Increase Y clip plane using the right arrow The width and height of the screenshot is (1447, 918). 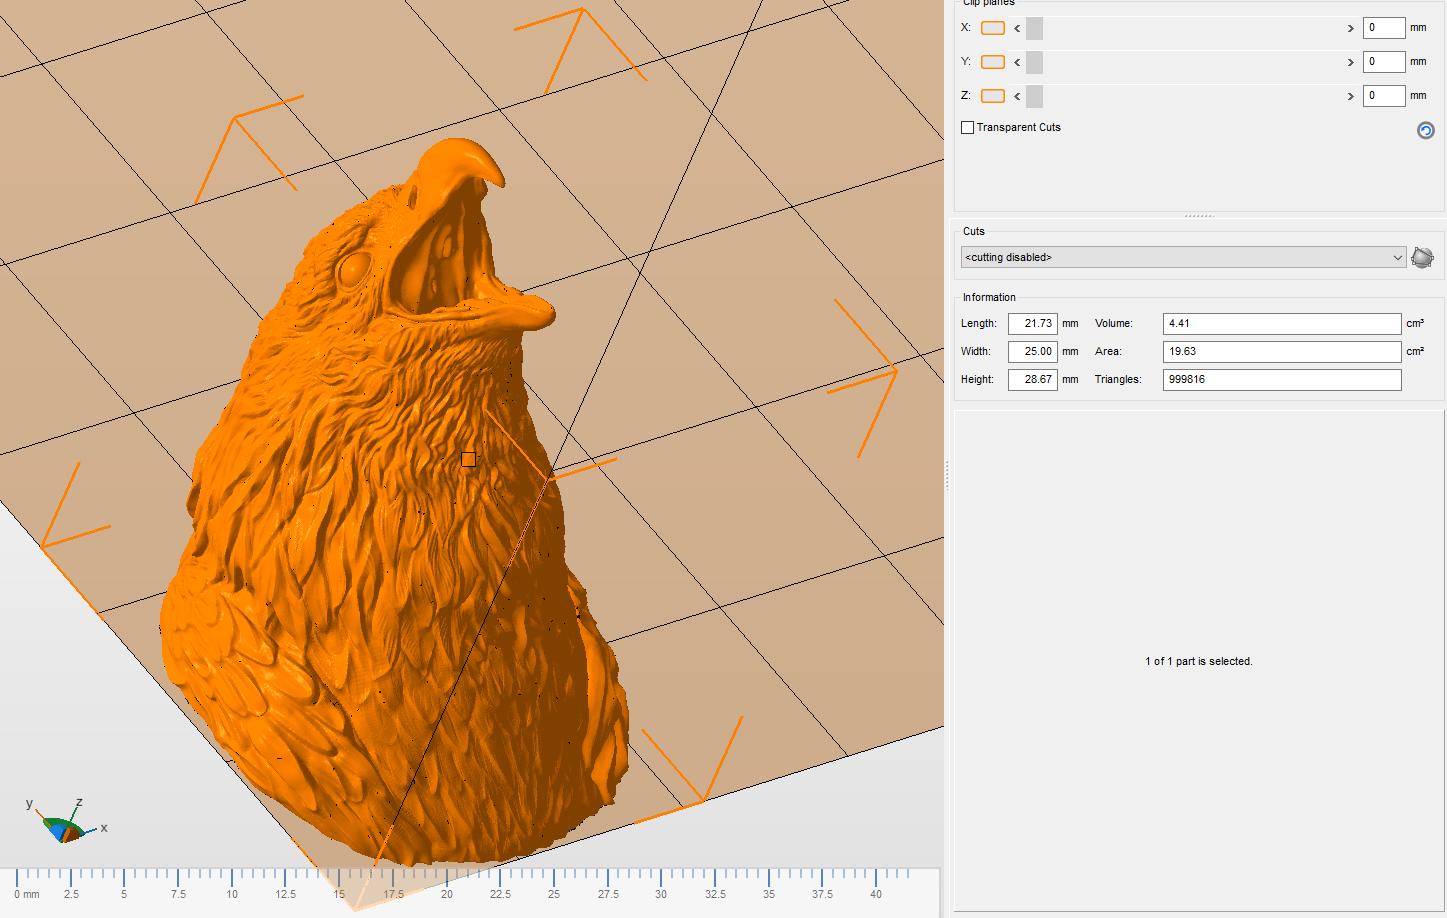pyautogui.click(x=1351, y=62)
